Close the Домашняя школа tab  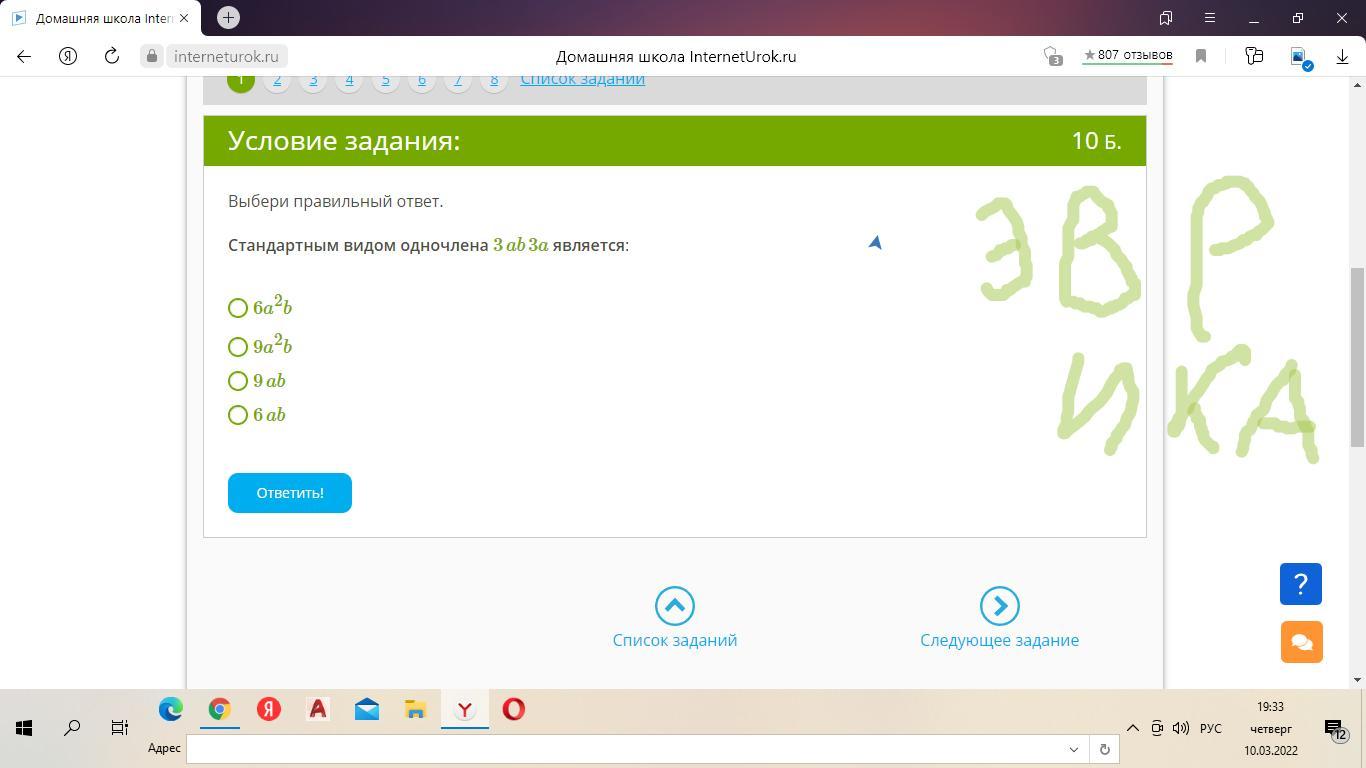(x=184, y=18)
